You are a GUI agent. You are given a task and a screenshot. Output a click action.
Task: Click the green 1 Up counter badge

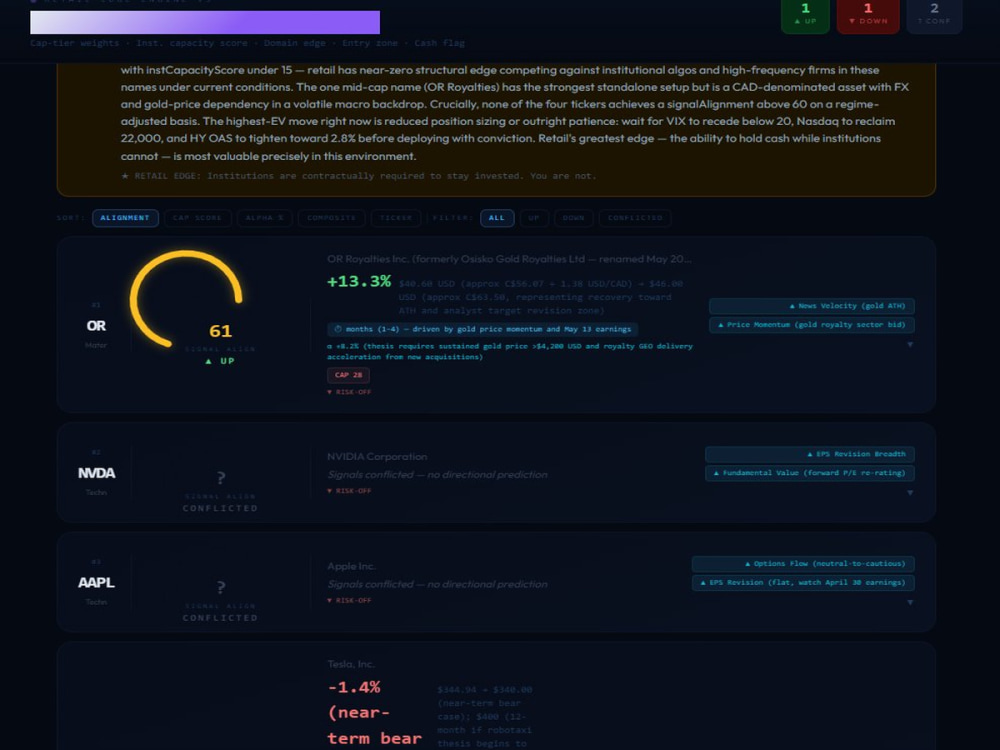point(805,15)
